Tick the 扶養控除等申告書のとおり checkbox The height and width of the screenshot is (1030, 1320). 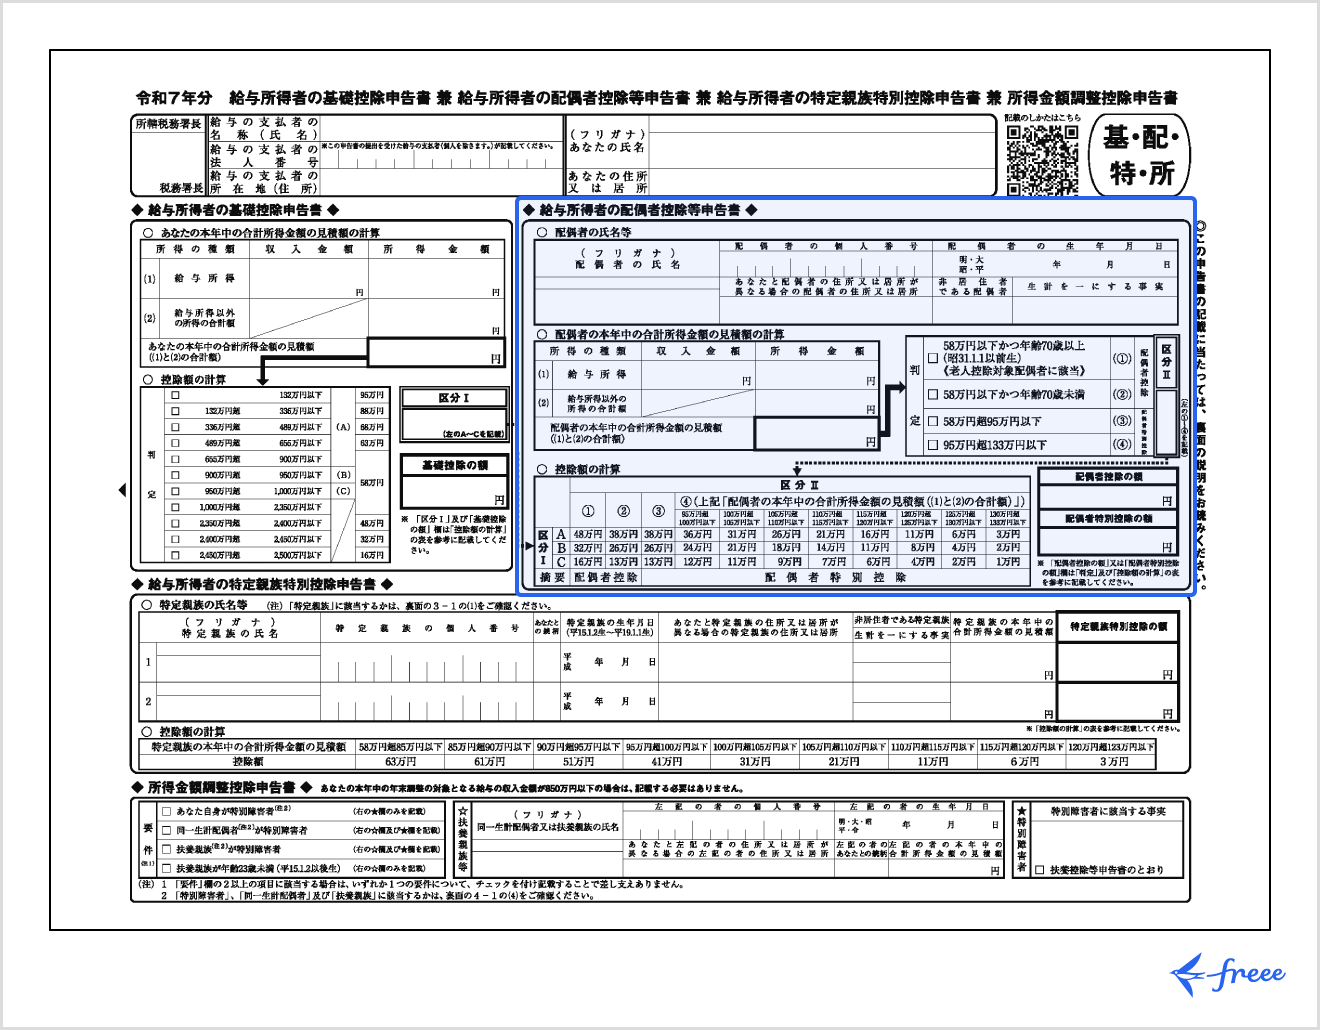tap(1040, 870)
